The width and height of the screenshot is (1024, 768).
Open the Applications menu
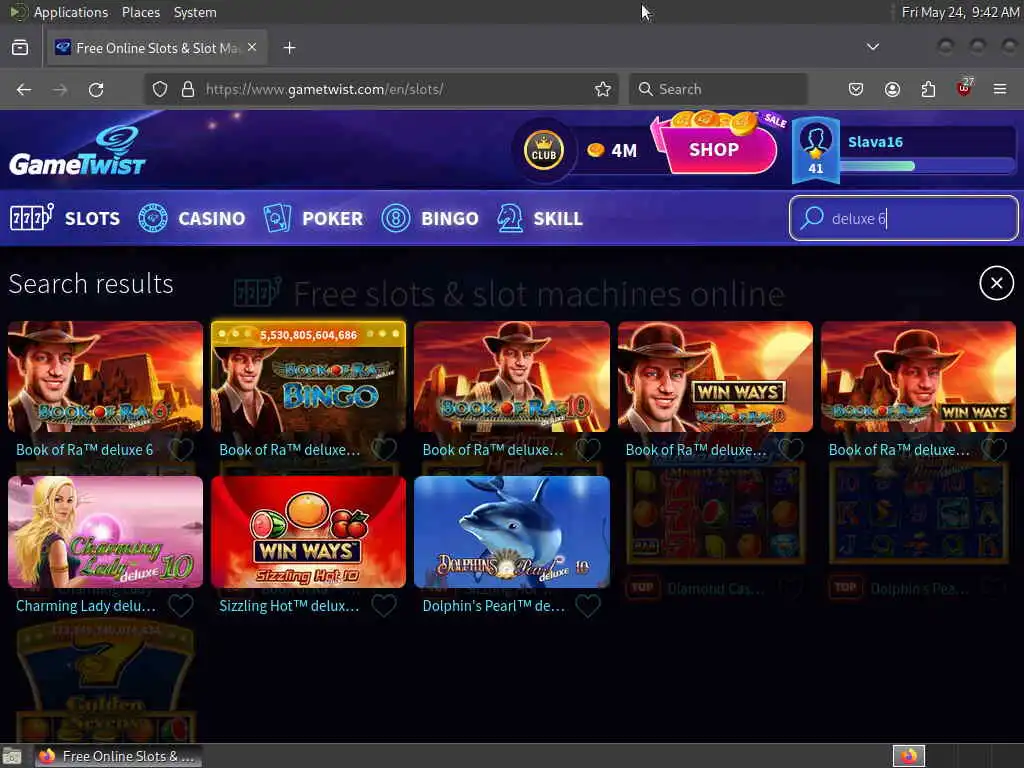71,12
